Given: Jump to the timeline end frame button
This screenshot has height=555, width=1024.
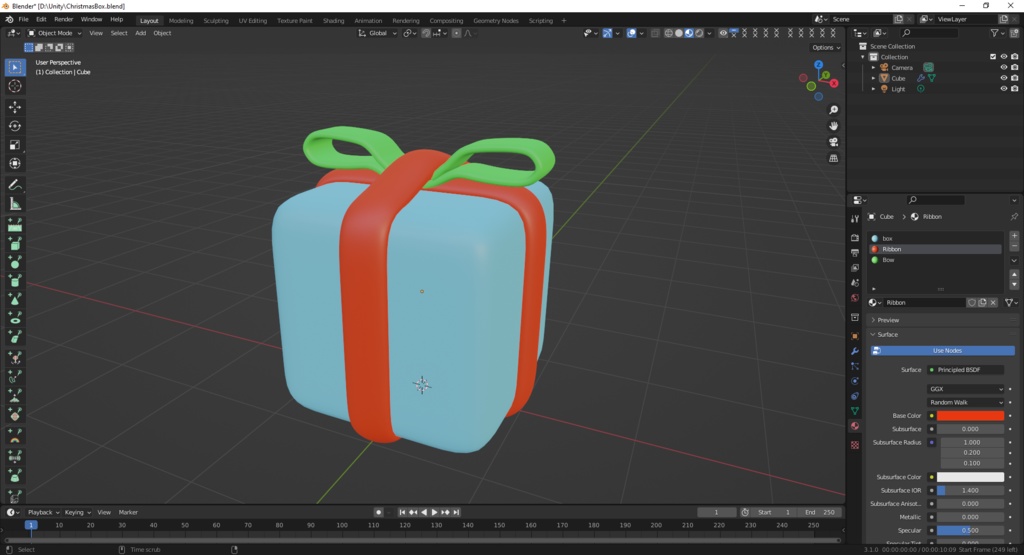Looking at the screenshot, I should click(456, 513).
